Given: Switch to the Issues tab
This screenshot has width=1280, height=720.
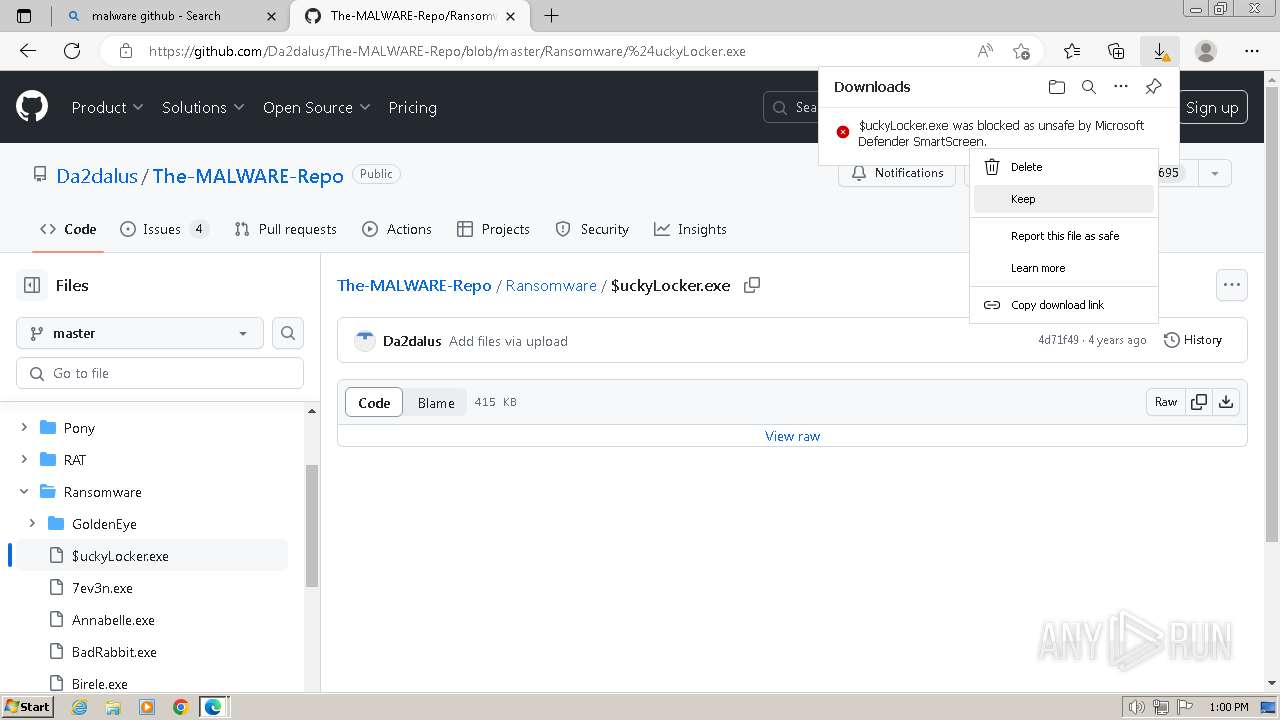Looking at the screenshot, I should (164, 229).
